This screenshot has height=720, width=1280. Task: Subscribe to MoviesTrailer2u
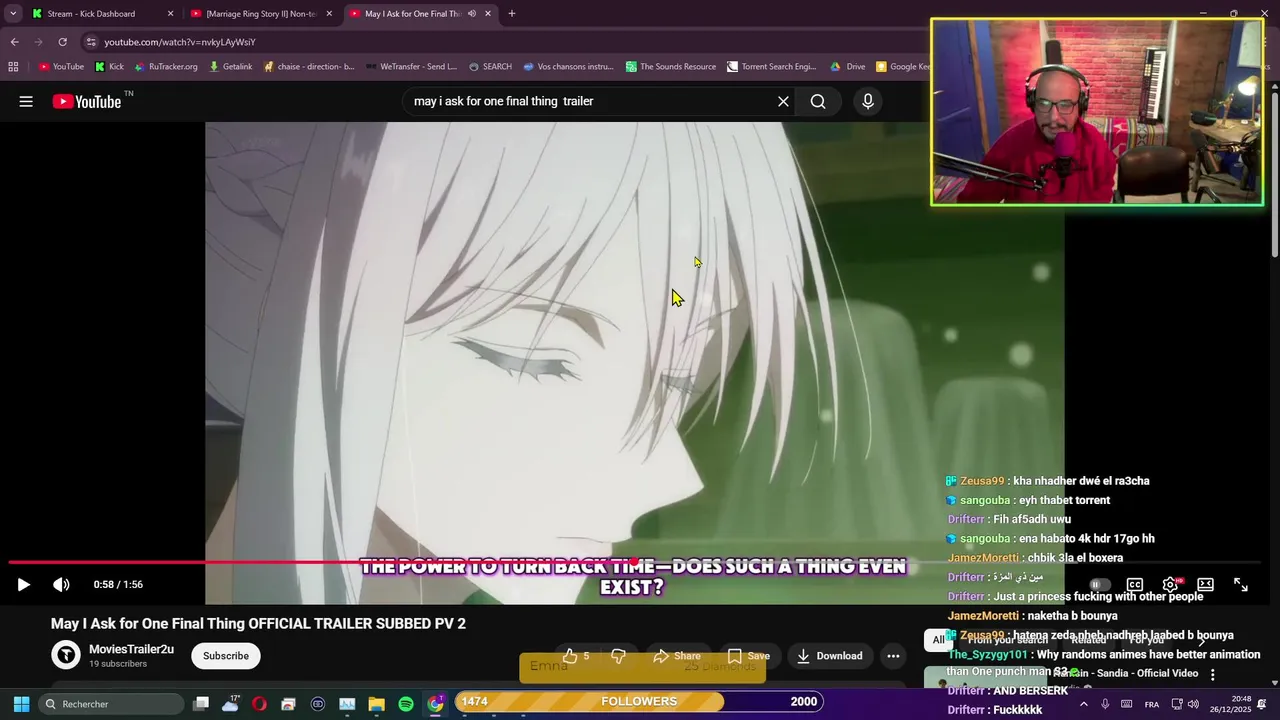[226, 656]
